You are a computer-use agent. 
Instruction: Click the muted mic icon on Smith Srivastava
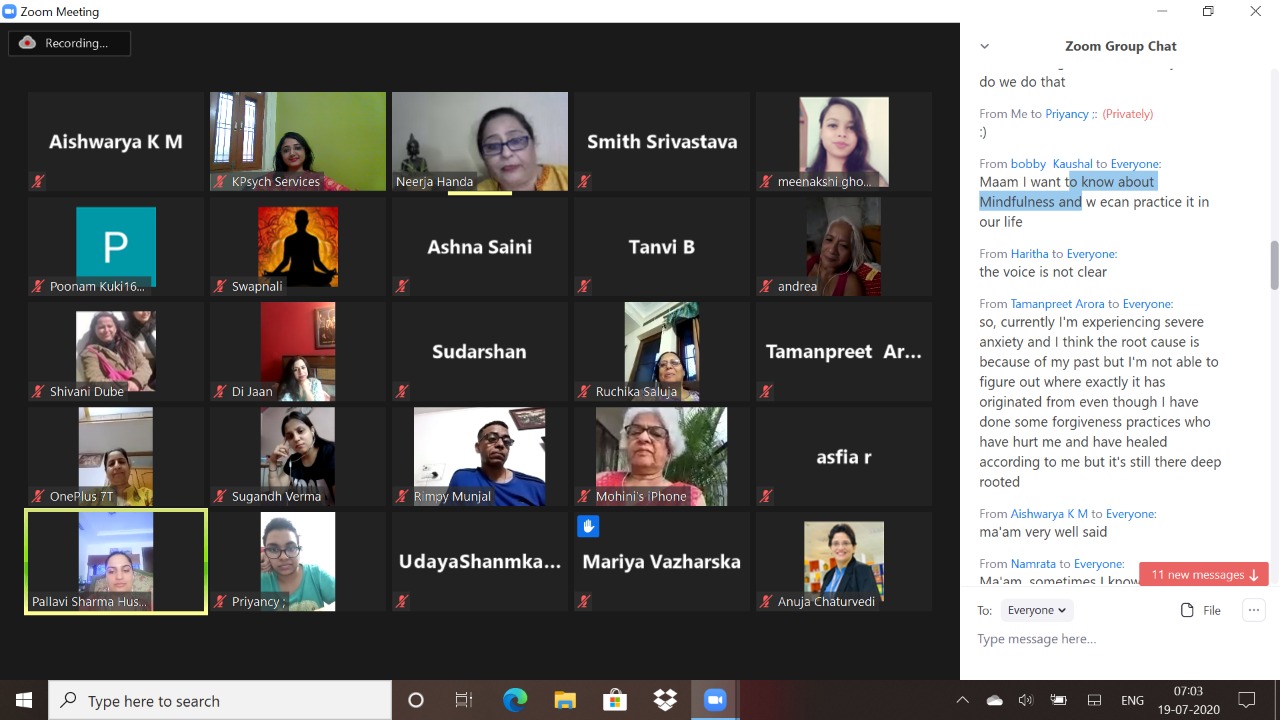[x=584, y=182]
